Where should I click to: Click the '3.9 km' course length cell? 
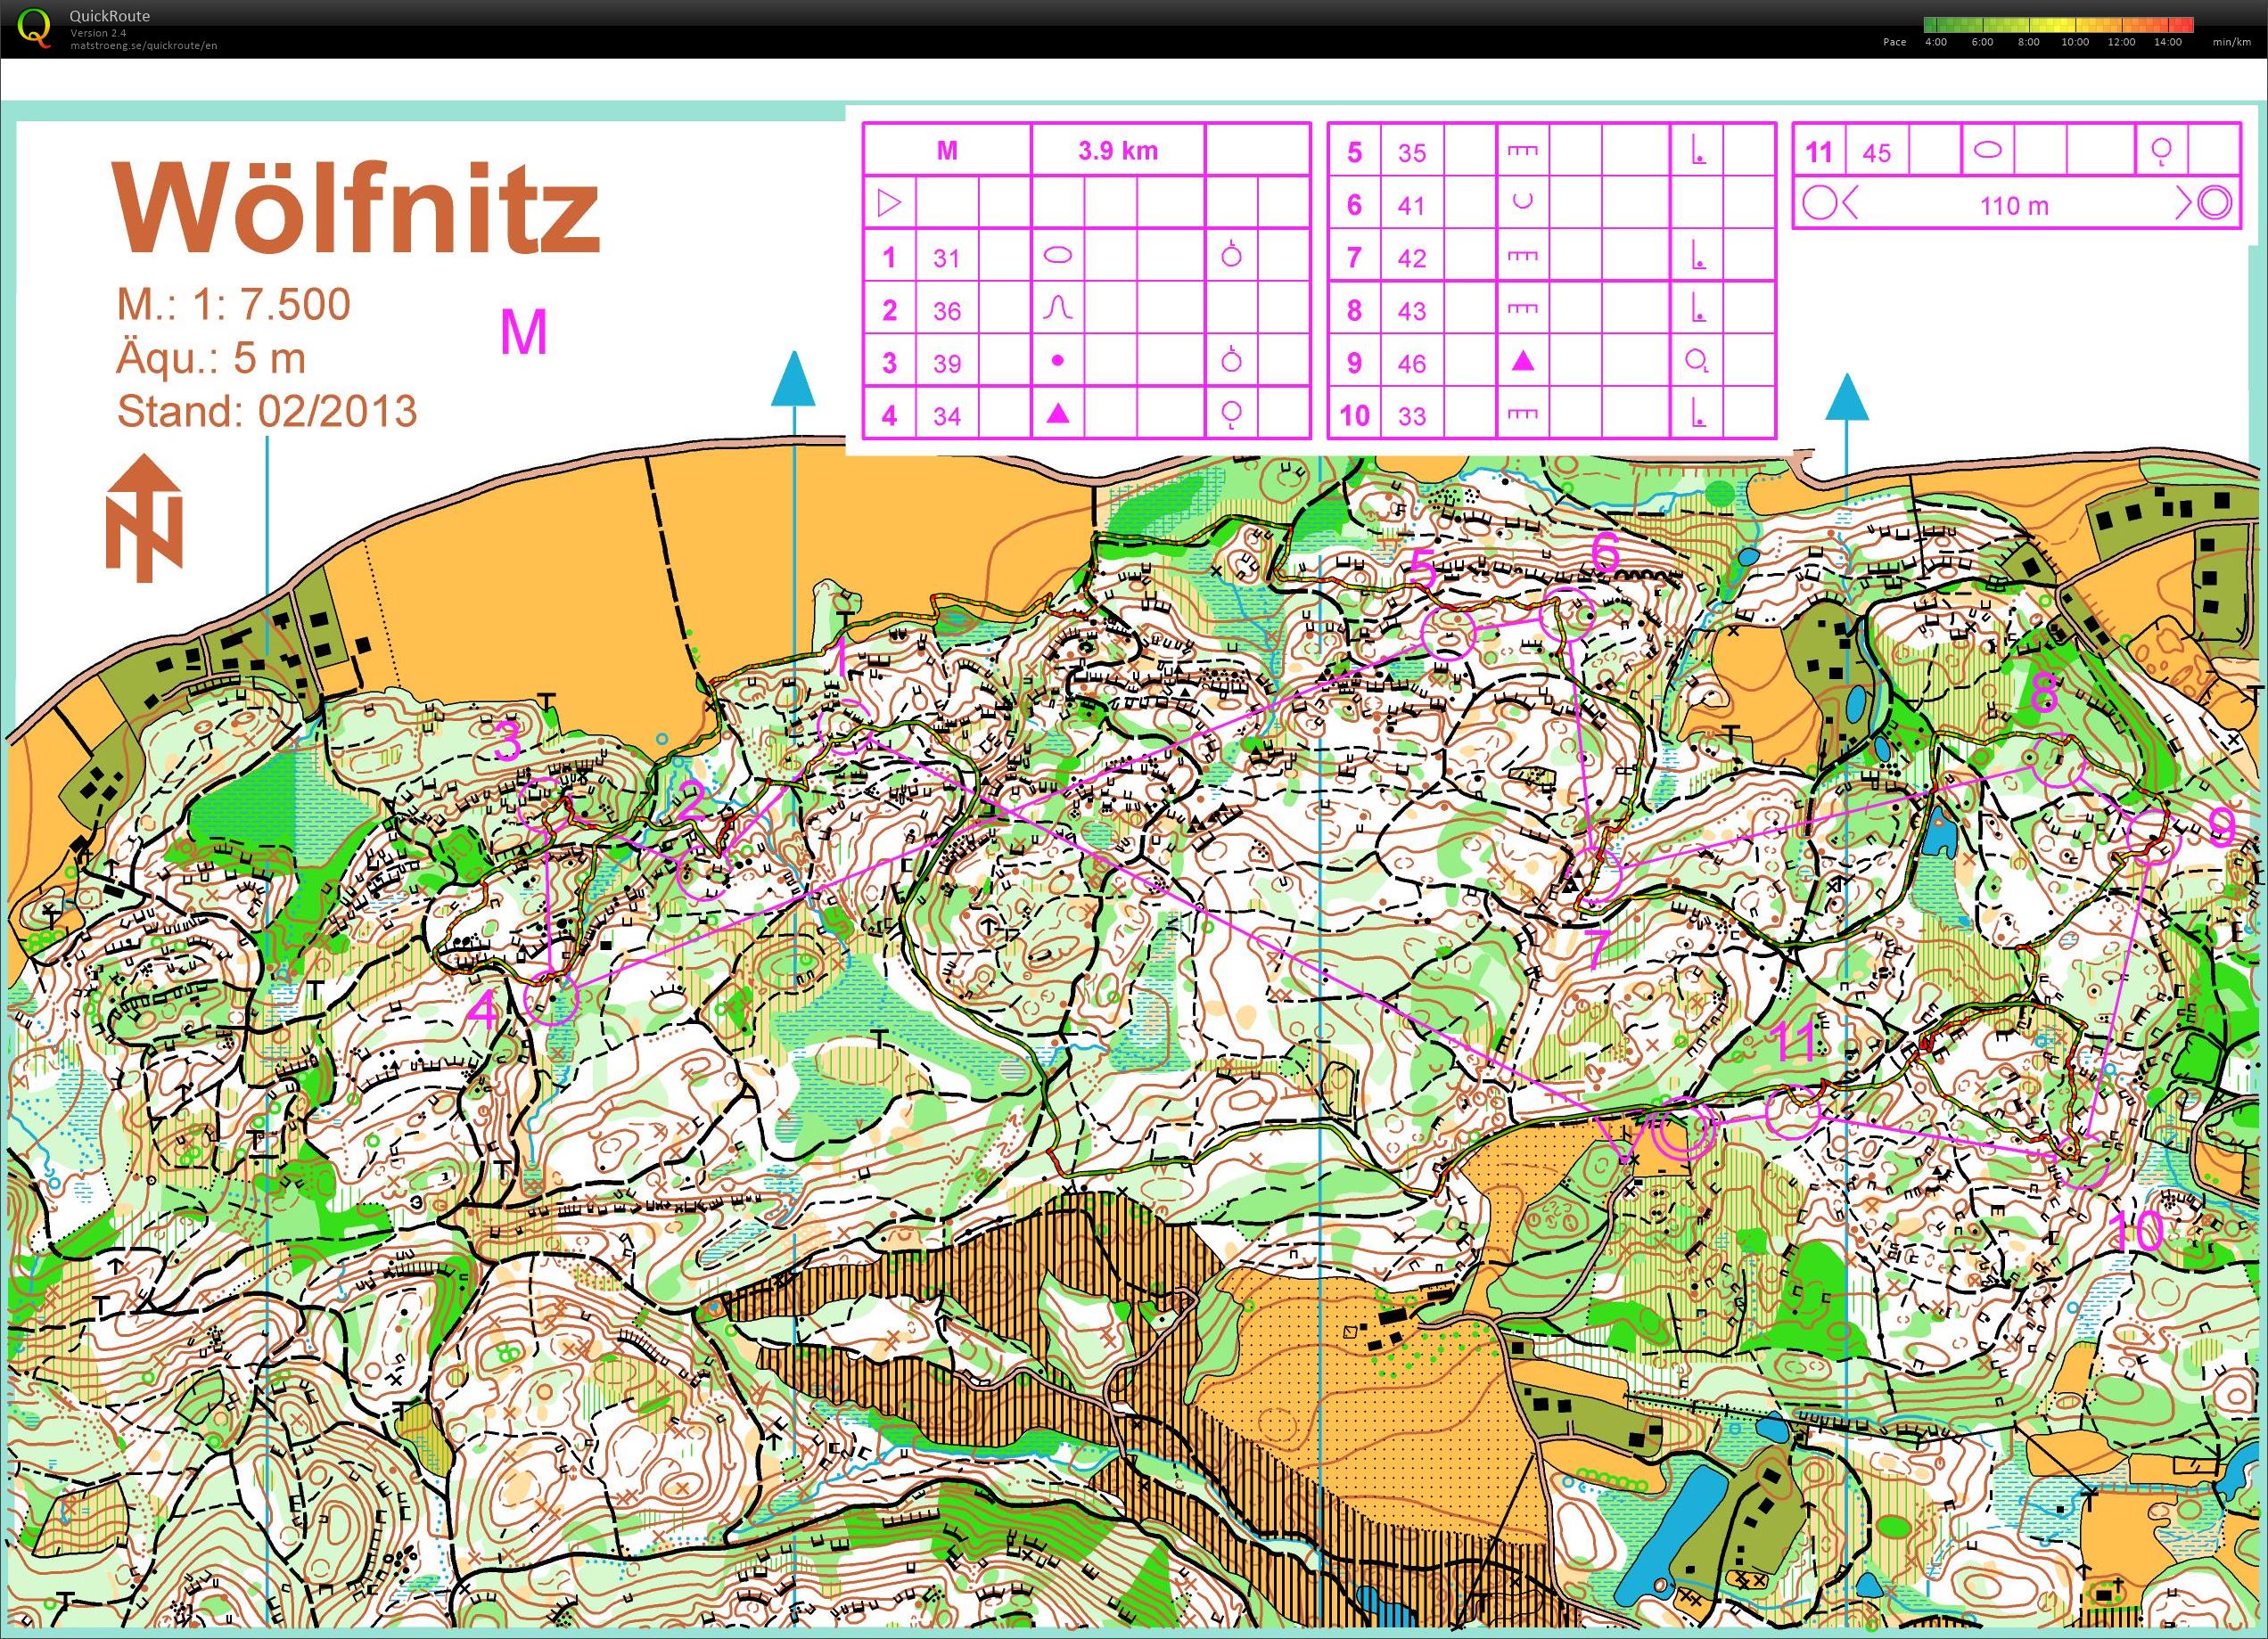coord(1117,151)
